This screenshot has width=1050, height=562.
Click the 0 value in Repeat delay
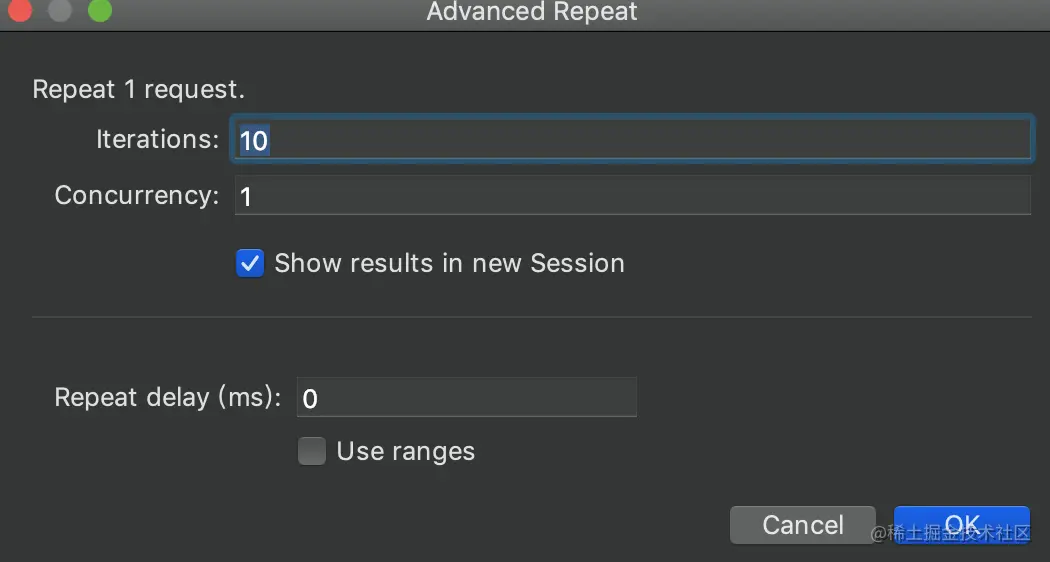[310, 399]
